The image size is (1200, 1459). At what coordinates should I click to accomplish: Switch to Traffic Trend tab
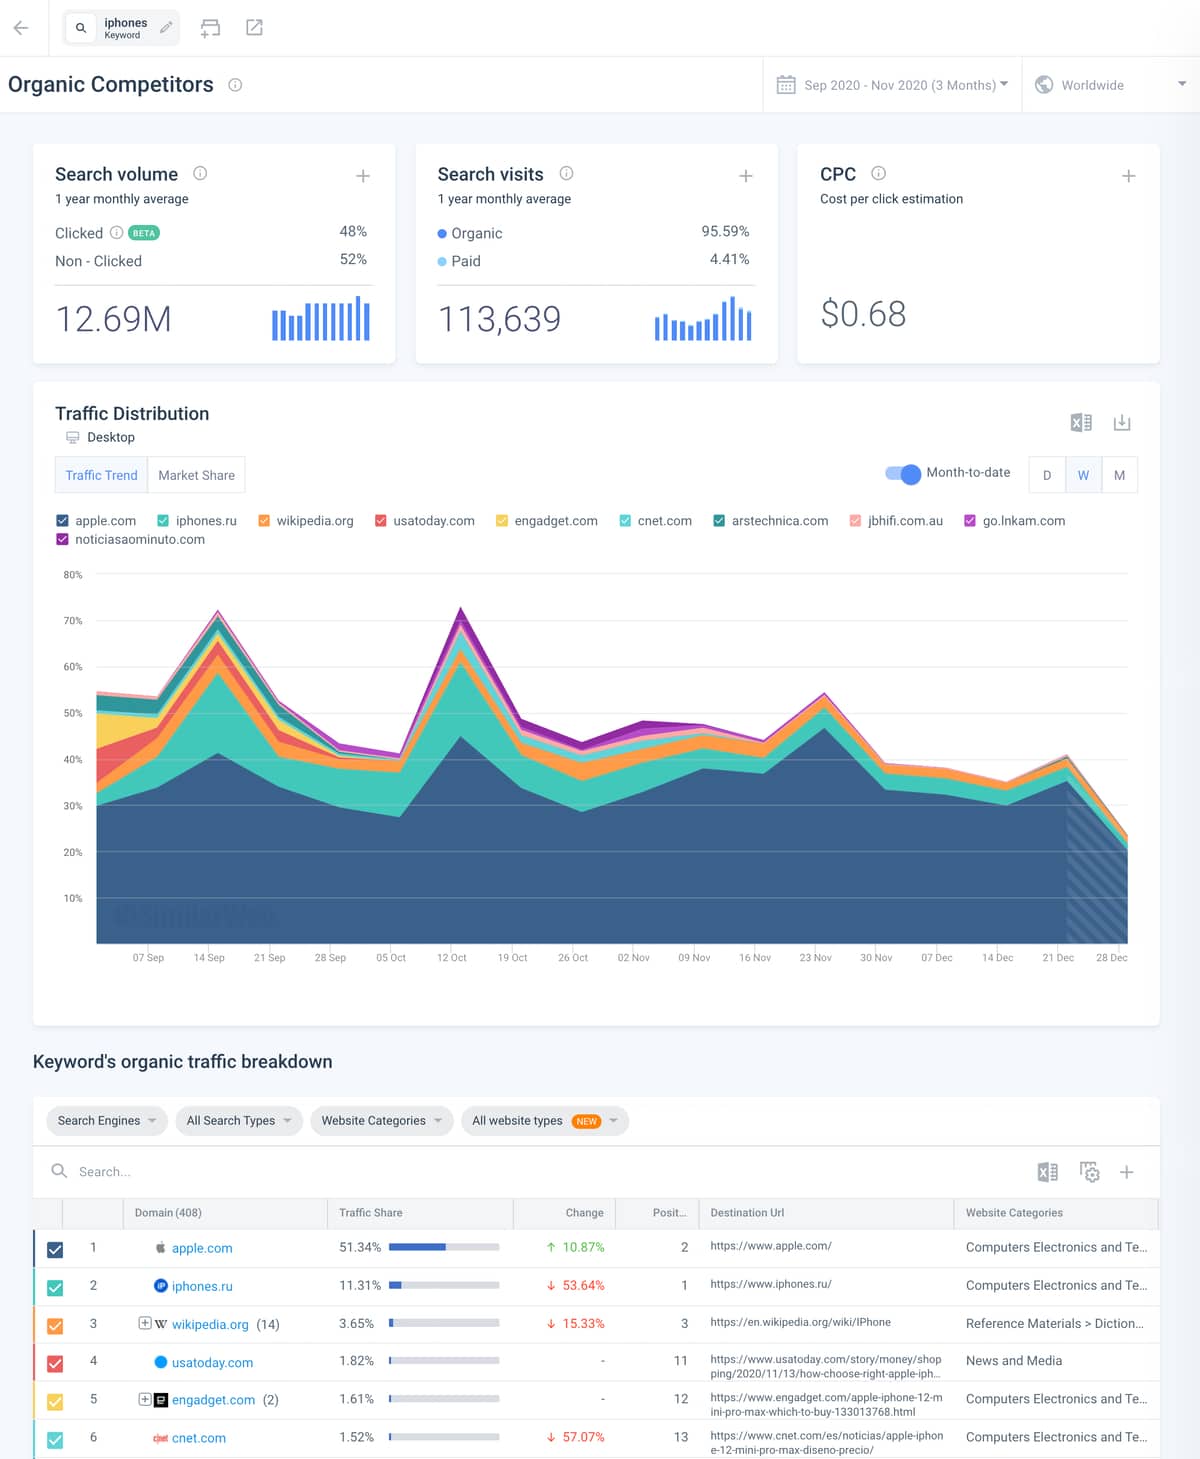tap(101, 475)
